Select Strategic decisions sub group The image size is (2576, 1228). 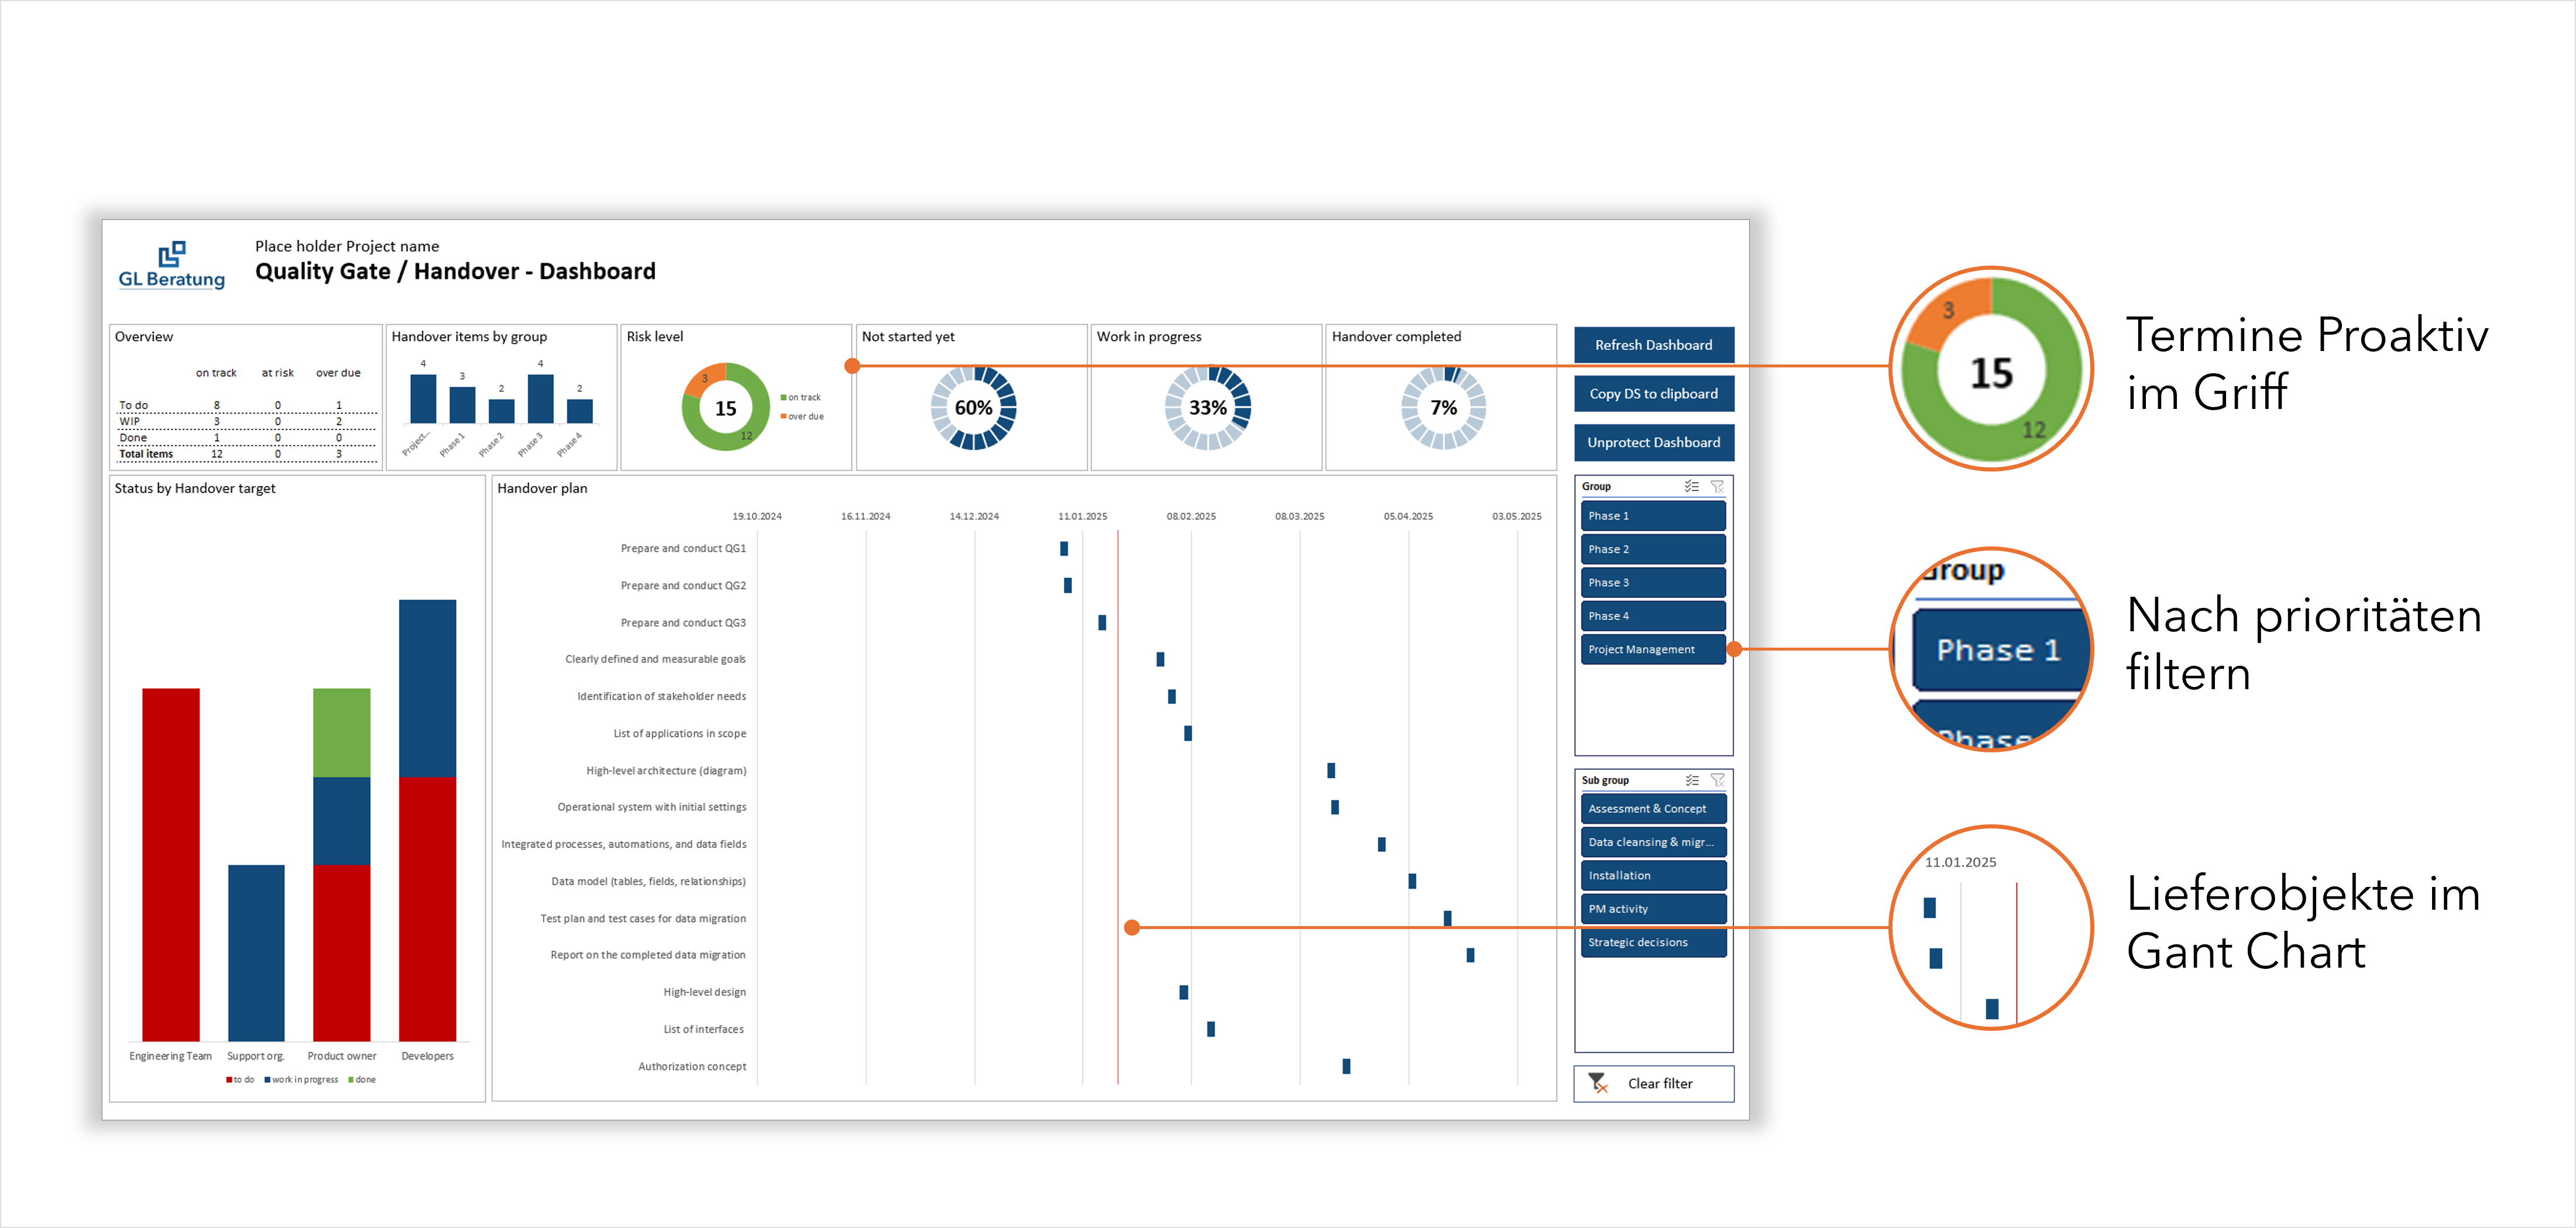1653,942
